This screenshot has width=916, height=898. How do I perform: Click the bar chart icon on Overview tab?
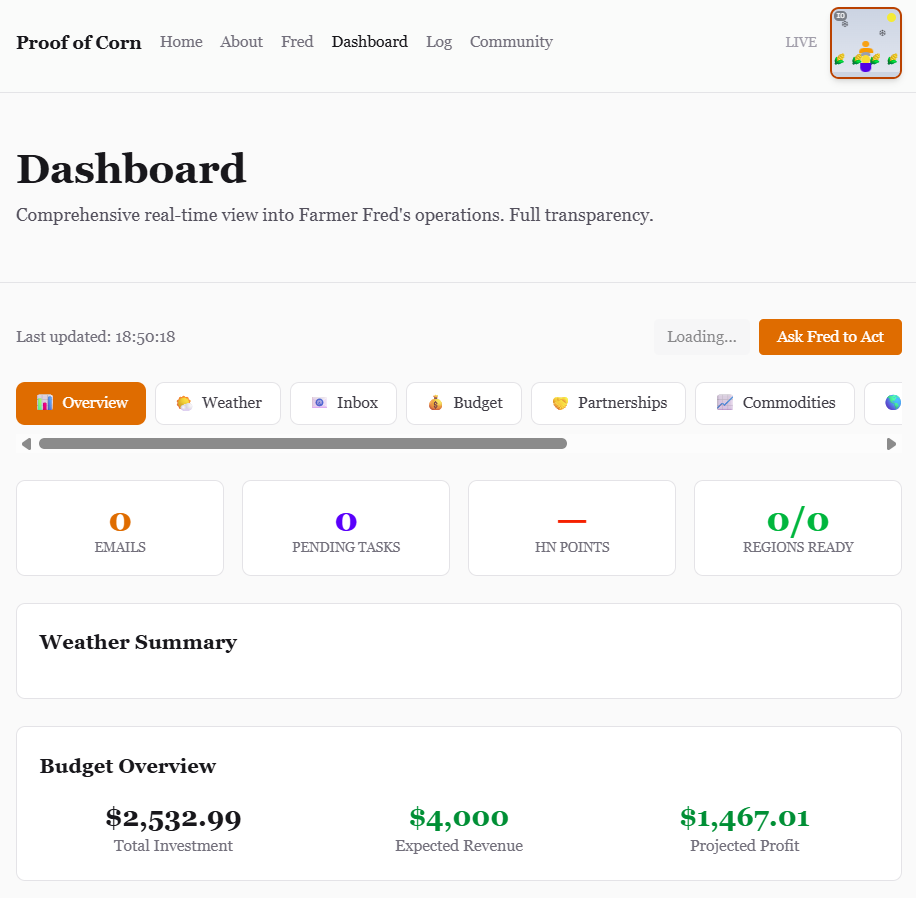44,403
